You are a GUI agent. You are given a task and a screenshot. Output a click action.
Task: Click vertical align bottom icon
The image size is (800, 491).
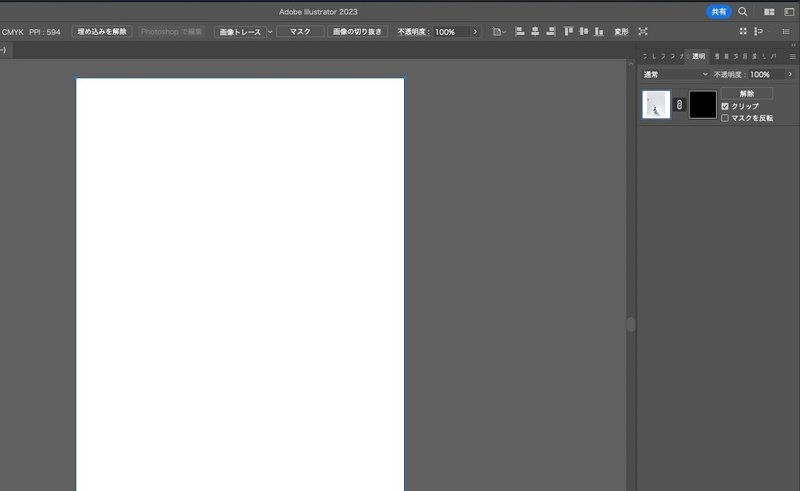599,32
